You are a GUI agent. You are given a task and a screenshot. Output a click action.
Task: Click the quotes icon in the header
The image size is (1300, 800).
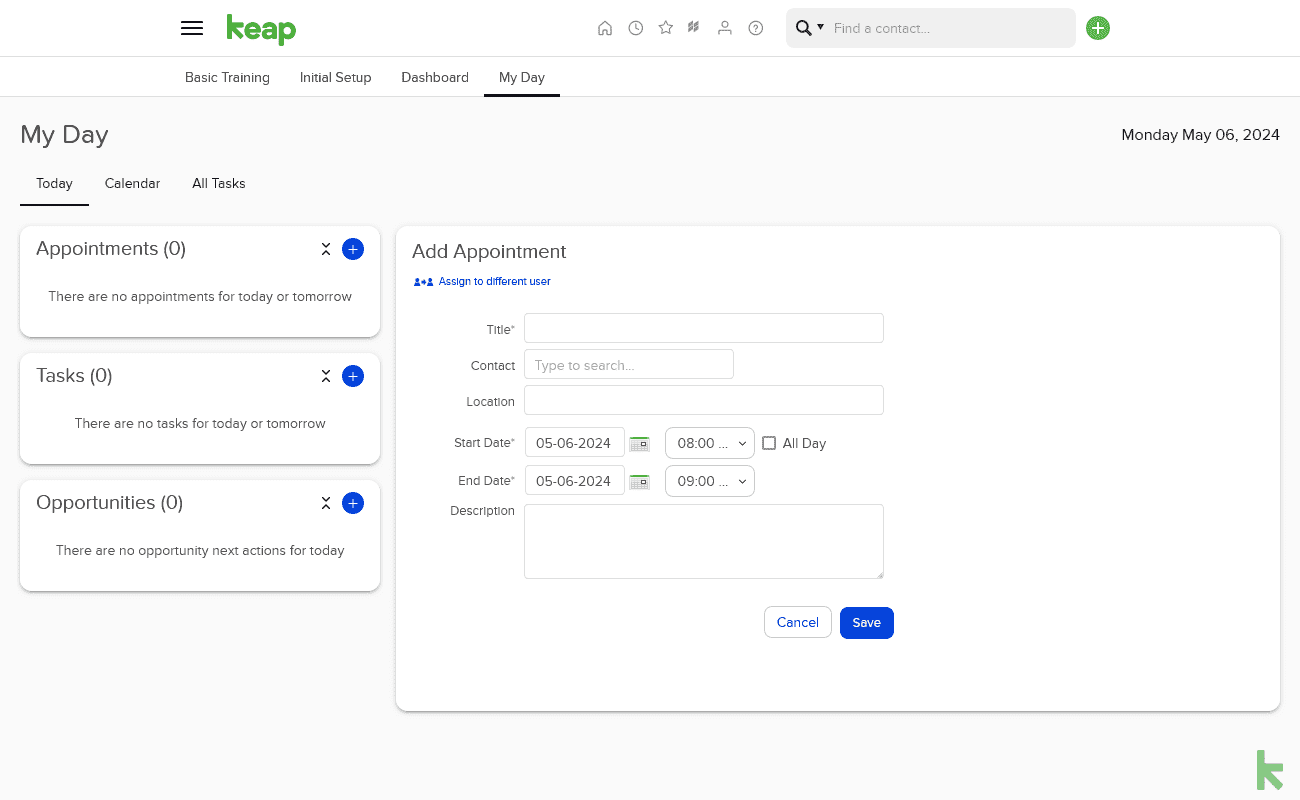(693, 28)
